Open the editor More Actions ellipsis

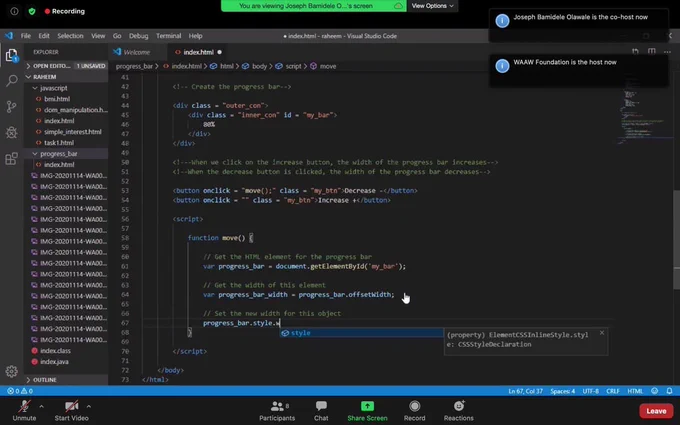667,52
